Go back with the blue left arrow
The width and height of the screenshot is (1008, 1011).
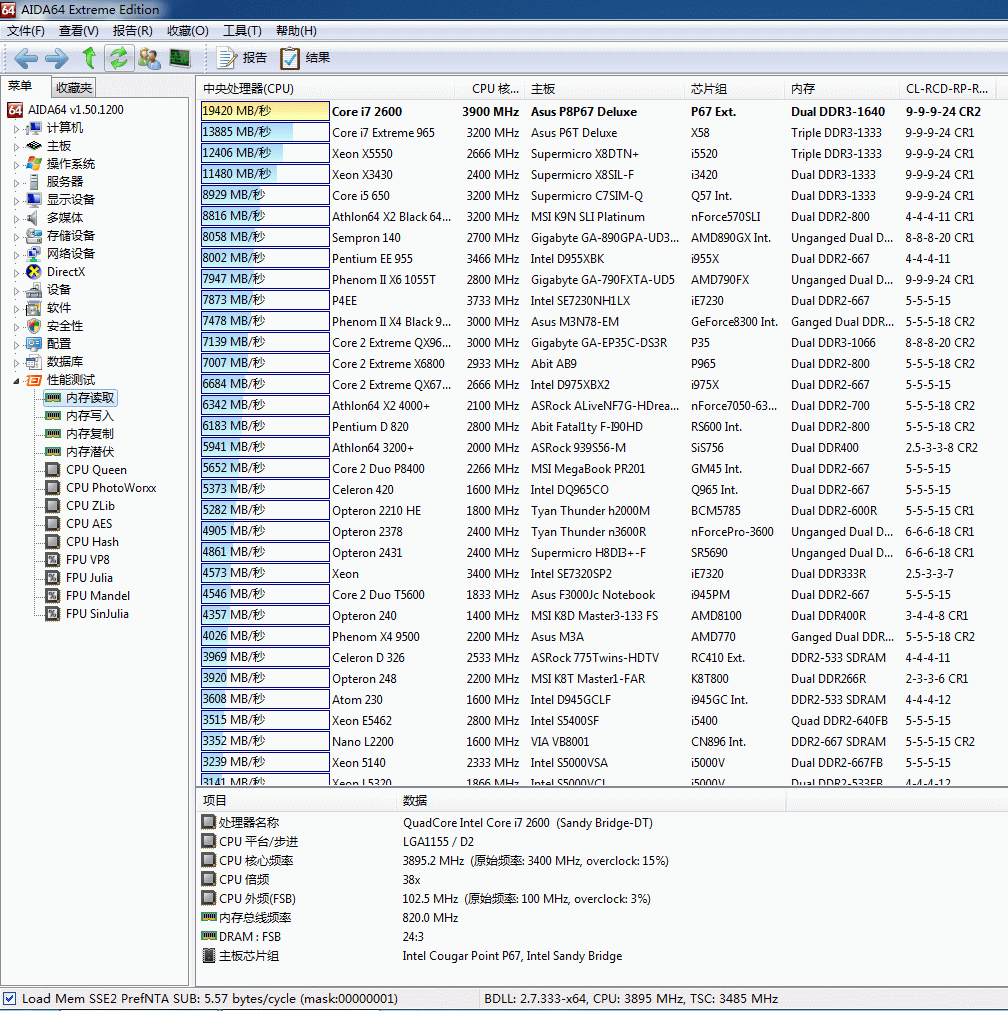pyautogui.click(x=26, y=58)
